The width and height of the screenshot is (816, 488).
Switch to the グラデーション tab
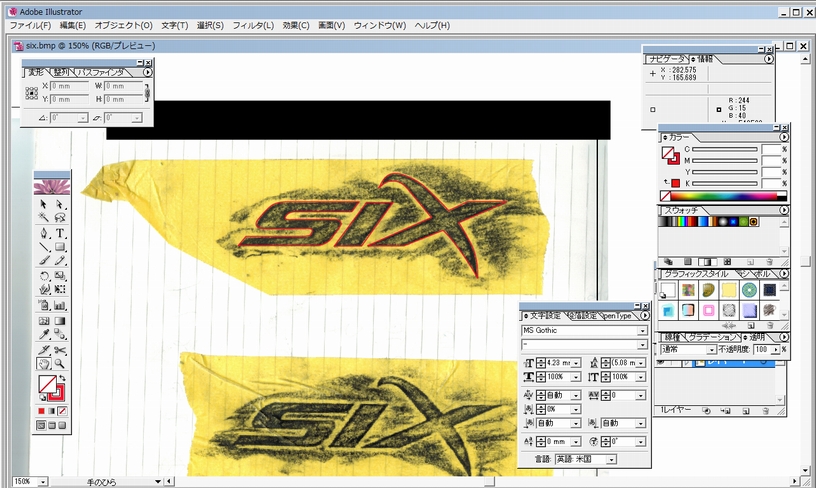pos(709,337)
